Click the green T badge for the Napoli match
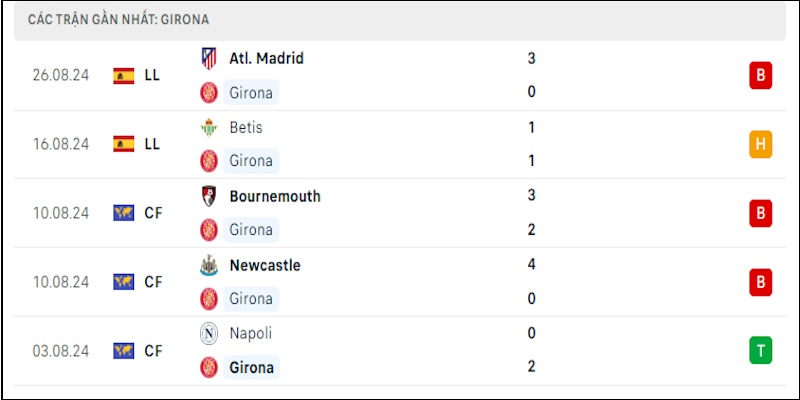Viewport: 800px width, 400px height. (760, 351)
